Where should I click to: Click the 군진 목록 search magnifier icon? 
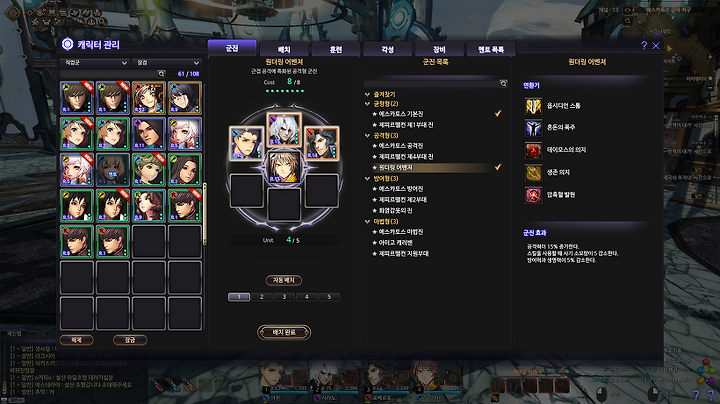click(503, 83)
